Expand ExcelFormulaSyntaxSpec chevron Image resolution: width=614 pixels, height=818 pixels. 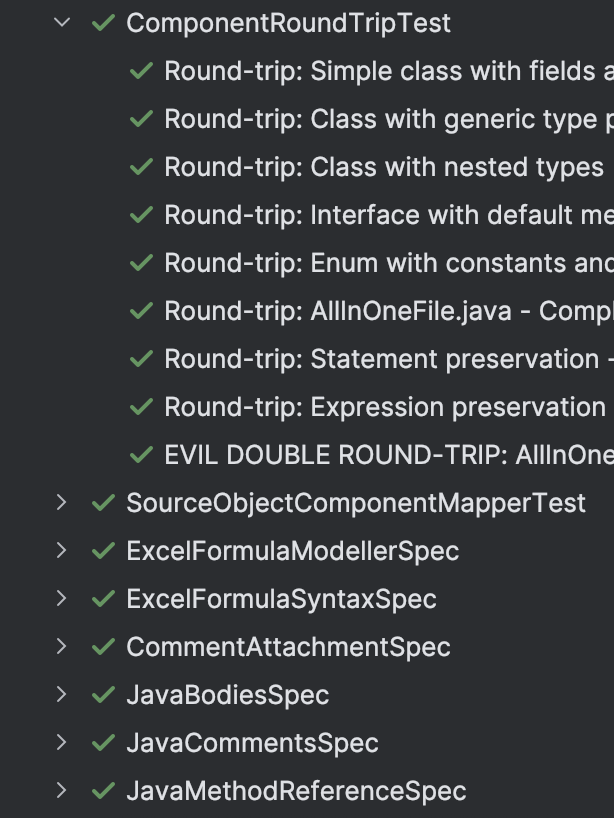click(62, 599)
